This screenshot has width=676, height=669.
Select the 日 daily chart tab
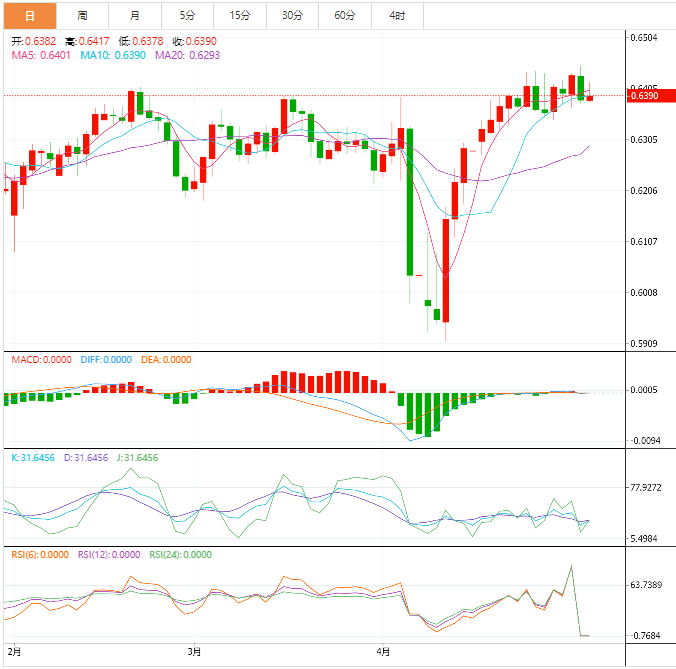pos(29,15)
